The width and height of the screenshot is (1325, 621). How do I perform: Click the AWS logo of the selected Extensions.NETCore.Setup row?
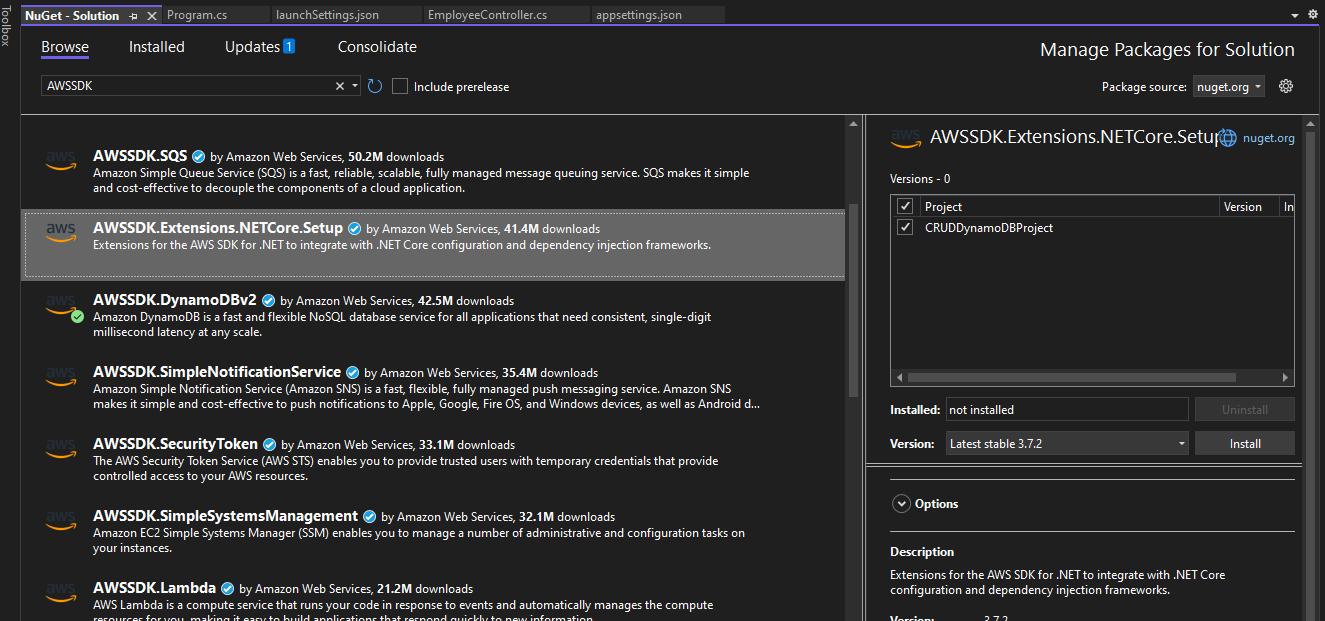tap(61, 232)
